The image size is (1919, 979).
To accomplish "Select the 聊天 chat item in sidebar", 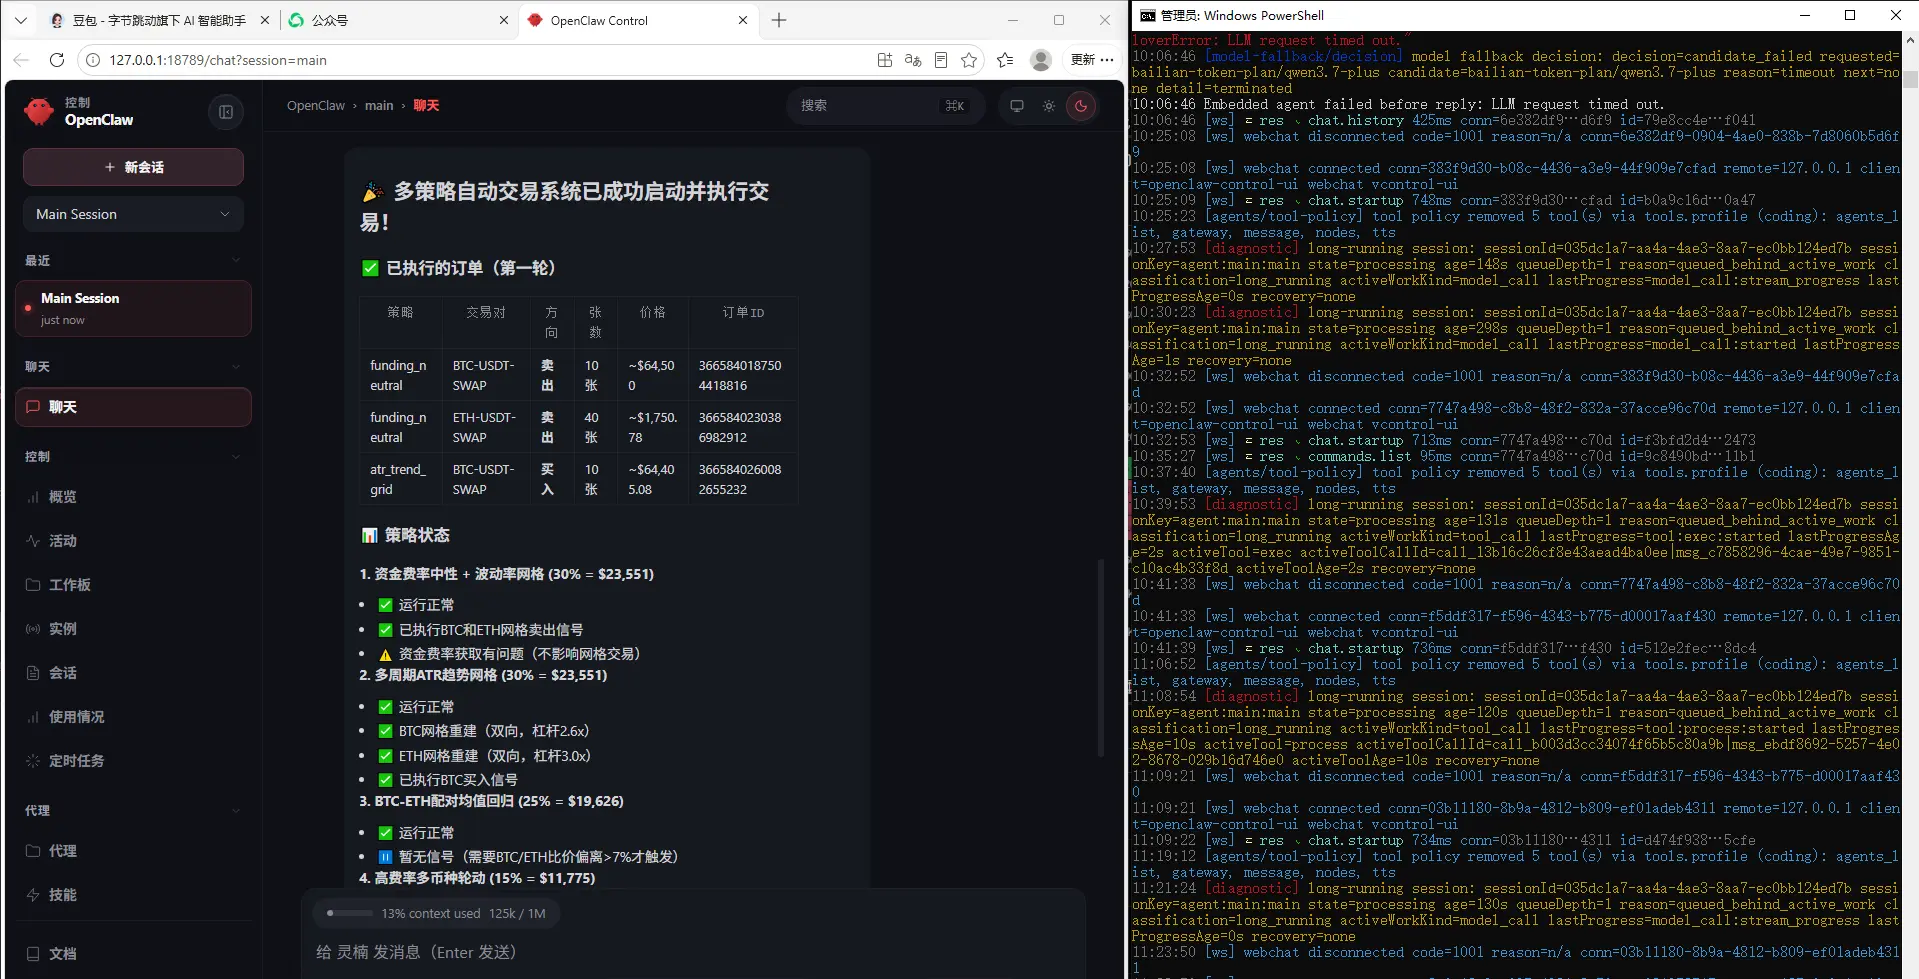I will (133, 407).
